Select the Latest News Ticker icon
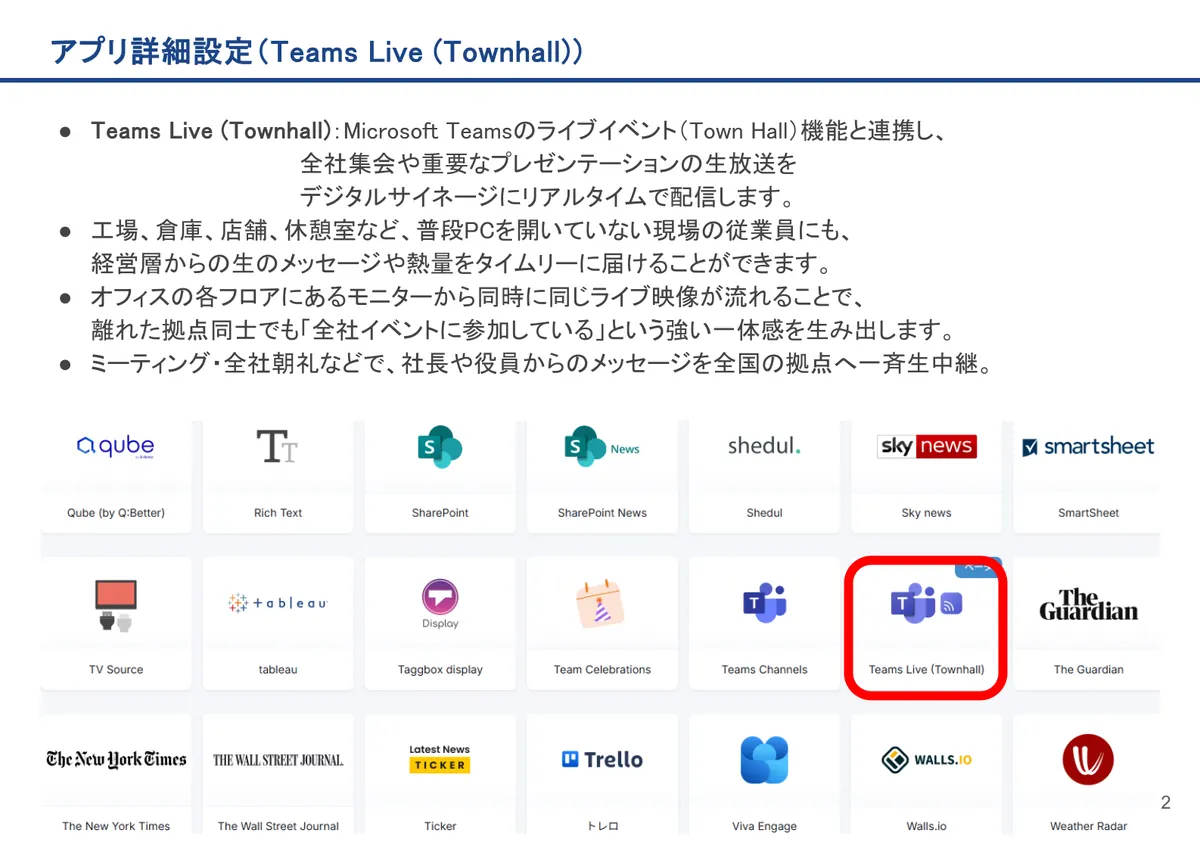Viewport: 1200px width, 849px height. (440, 759)
